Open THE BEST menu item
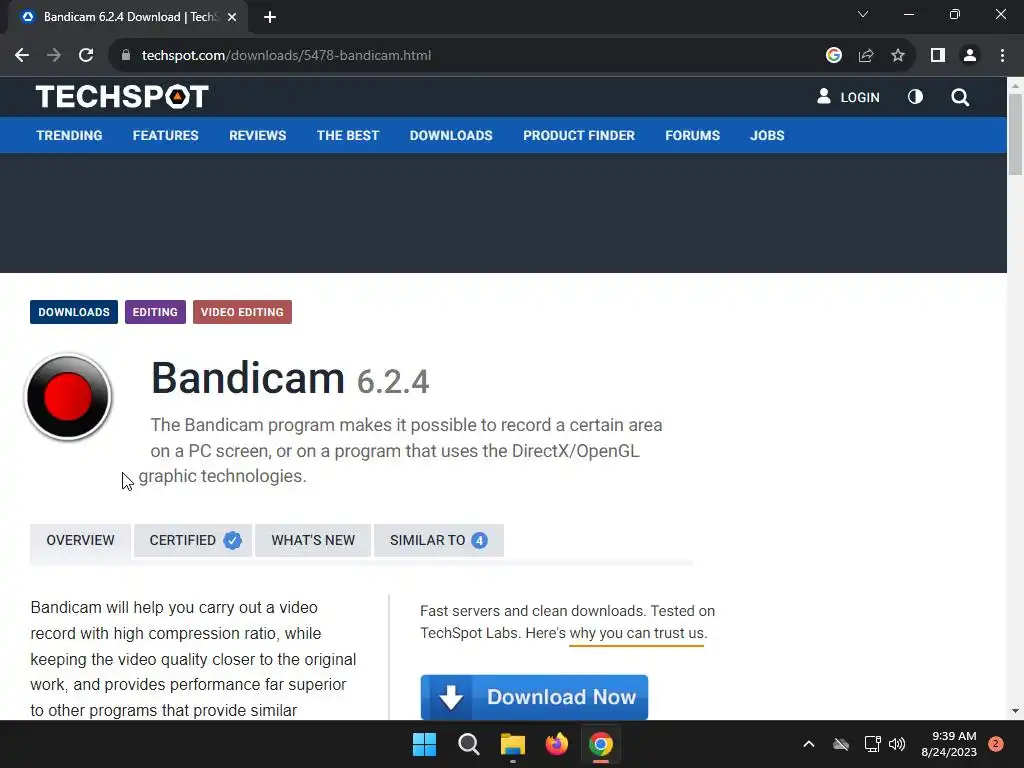1024x768 pixels. pos(348,135)
